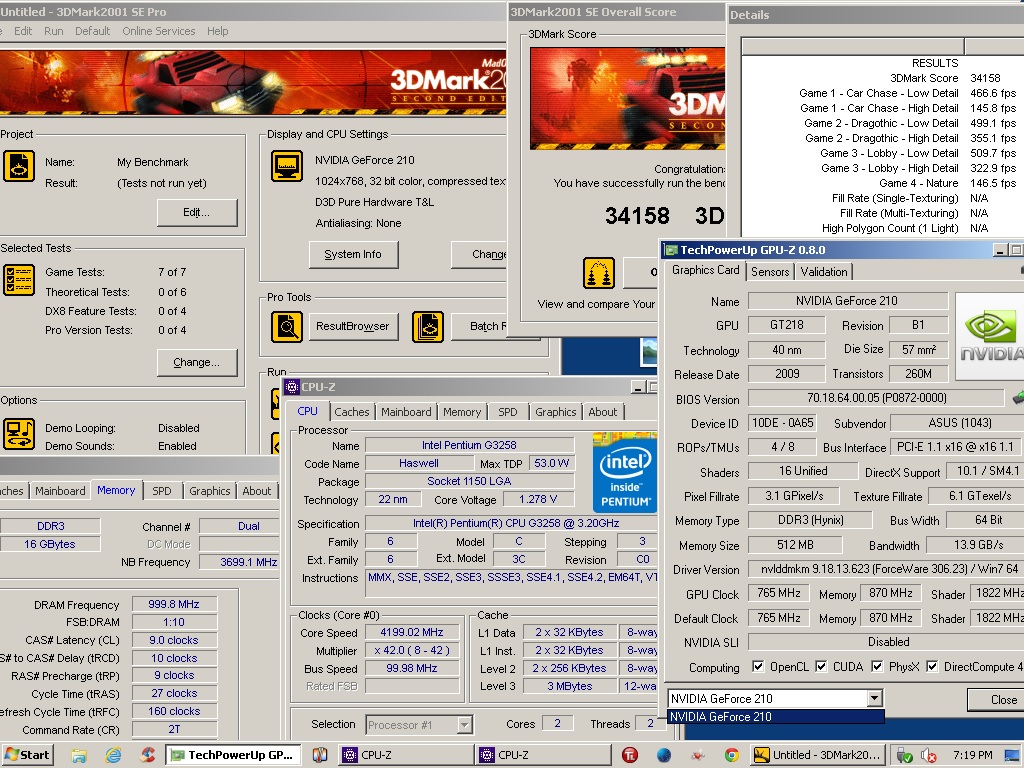This screenshot has height=768, width=1024.
Task: Open the Run menu in 3DMark2001
Action: [54, 31]
